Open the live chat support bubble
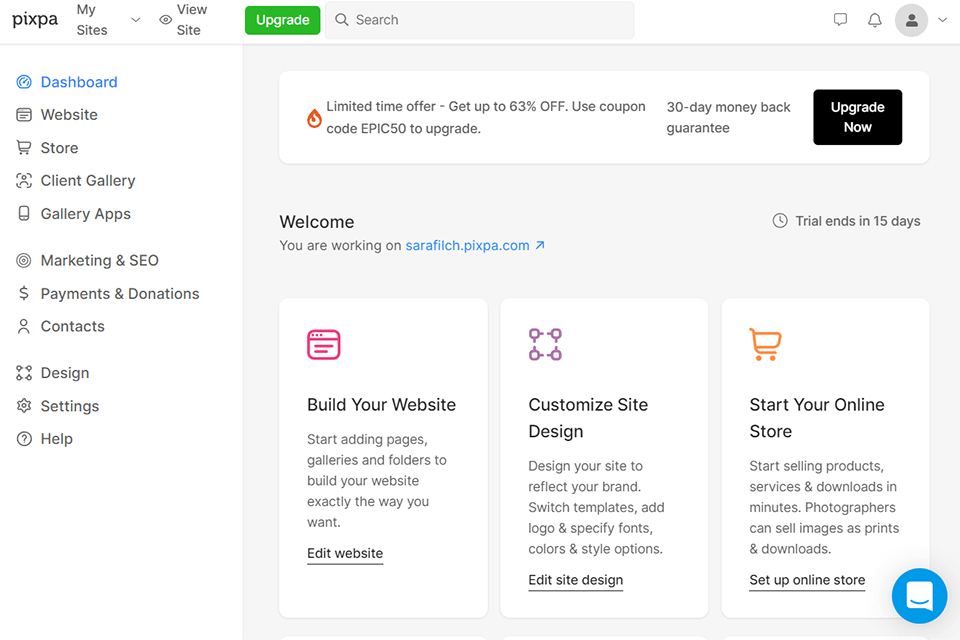960x640 pixels. coord(919,596)
